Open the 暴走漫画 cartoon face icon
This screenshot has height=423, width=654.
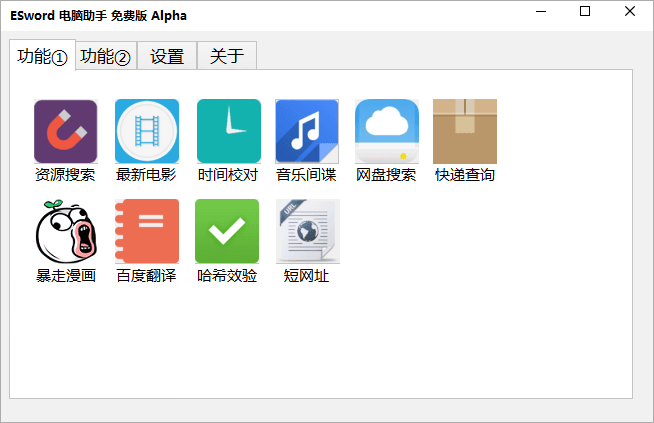pyautogui.click(x=66, y=232)
